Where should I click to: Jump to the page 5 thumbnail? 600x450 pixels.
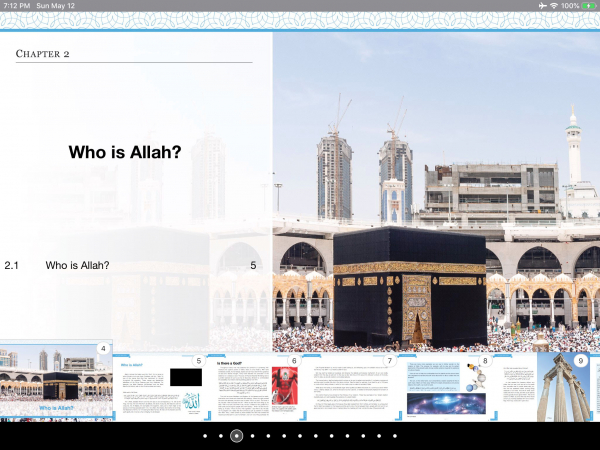pyautogui.click(x=160, y=385)
